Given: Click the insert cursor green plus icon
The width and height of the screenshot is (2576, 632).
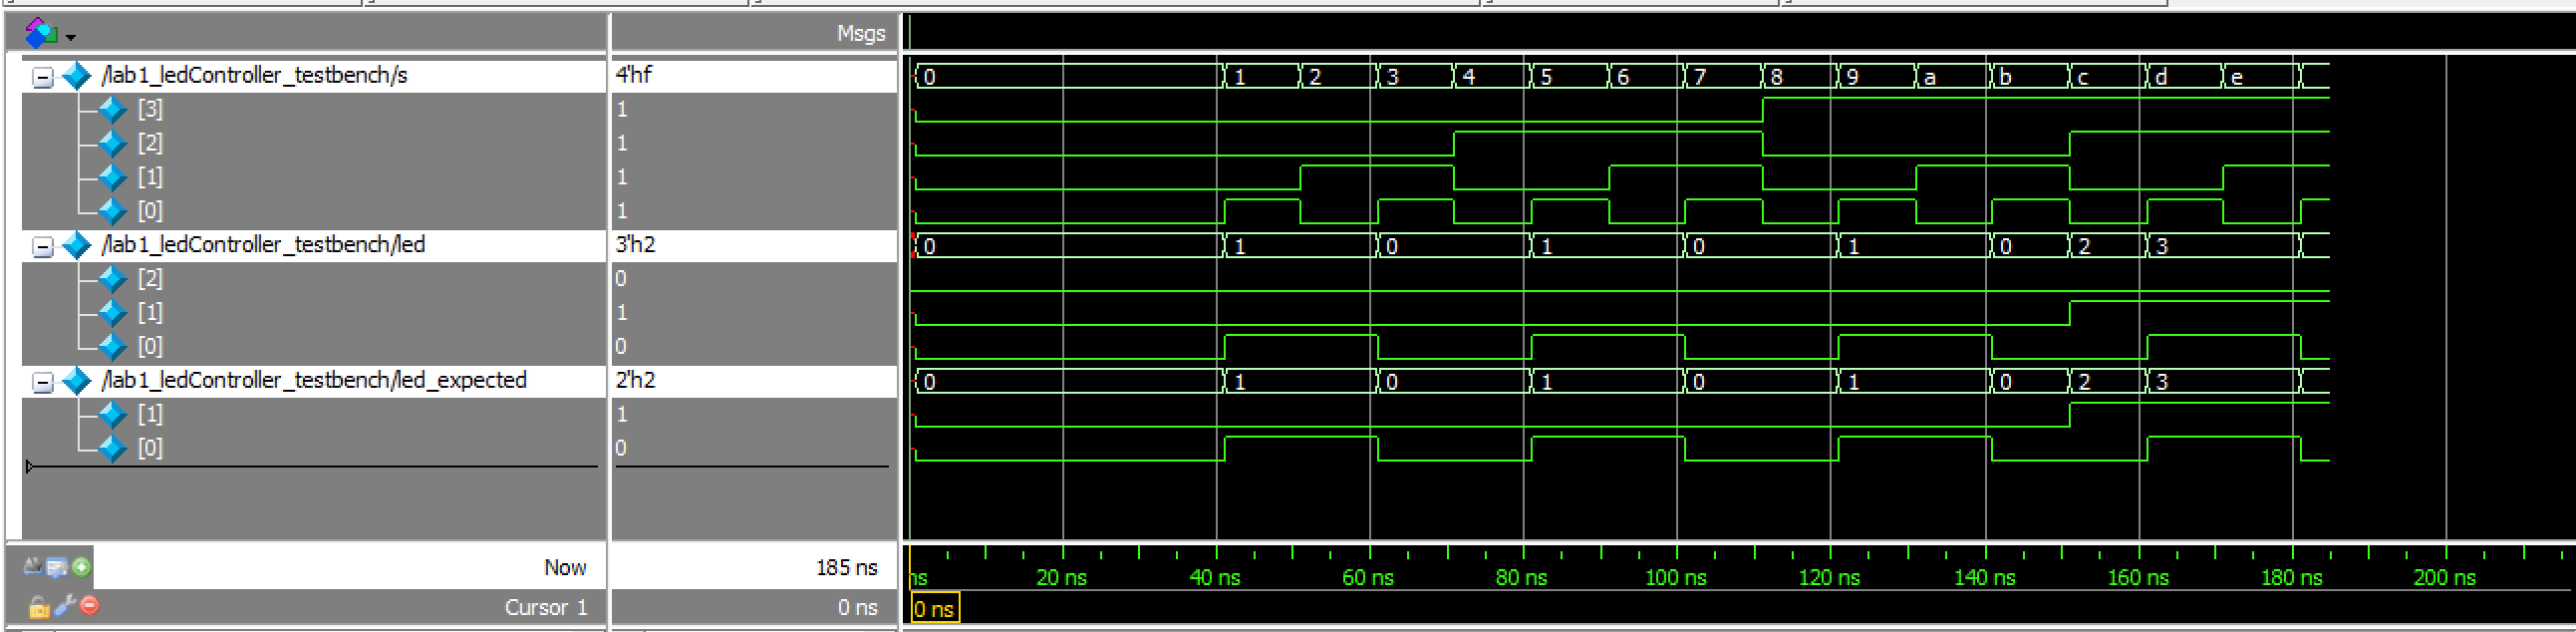Looking at the screenshot, I should click(81, 567).
